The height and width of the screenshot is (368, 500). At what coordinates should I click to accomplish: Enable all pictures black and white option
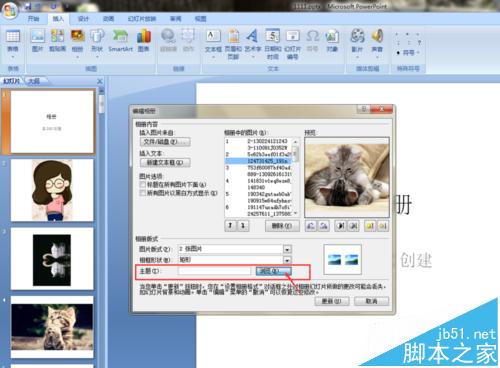tap(143, 193)
